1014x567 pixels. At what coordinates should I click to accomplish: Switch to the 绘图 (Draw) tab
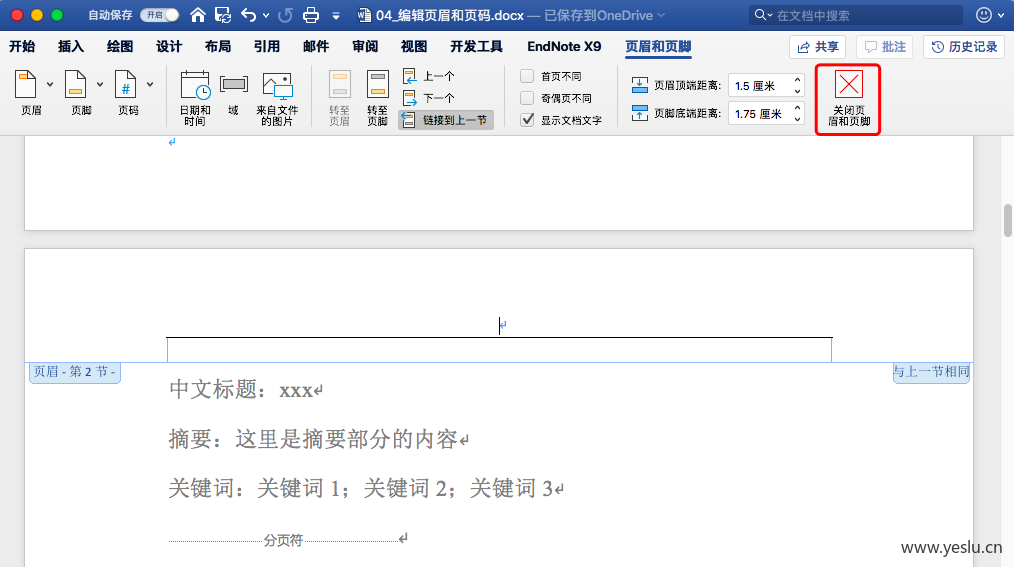[120, 47]
